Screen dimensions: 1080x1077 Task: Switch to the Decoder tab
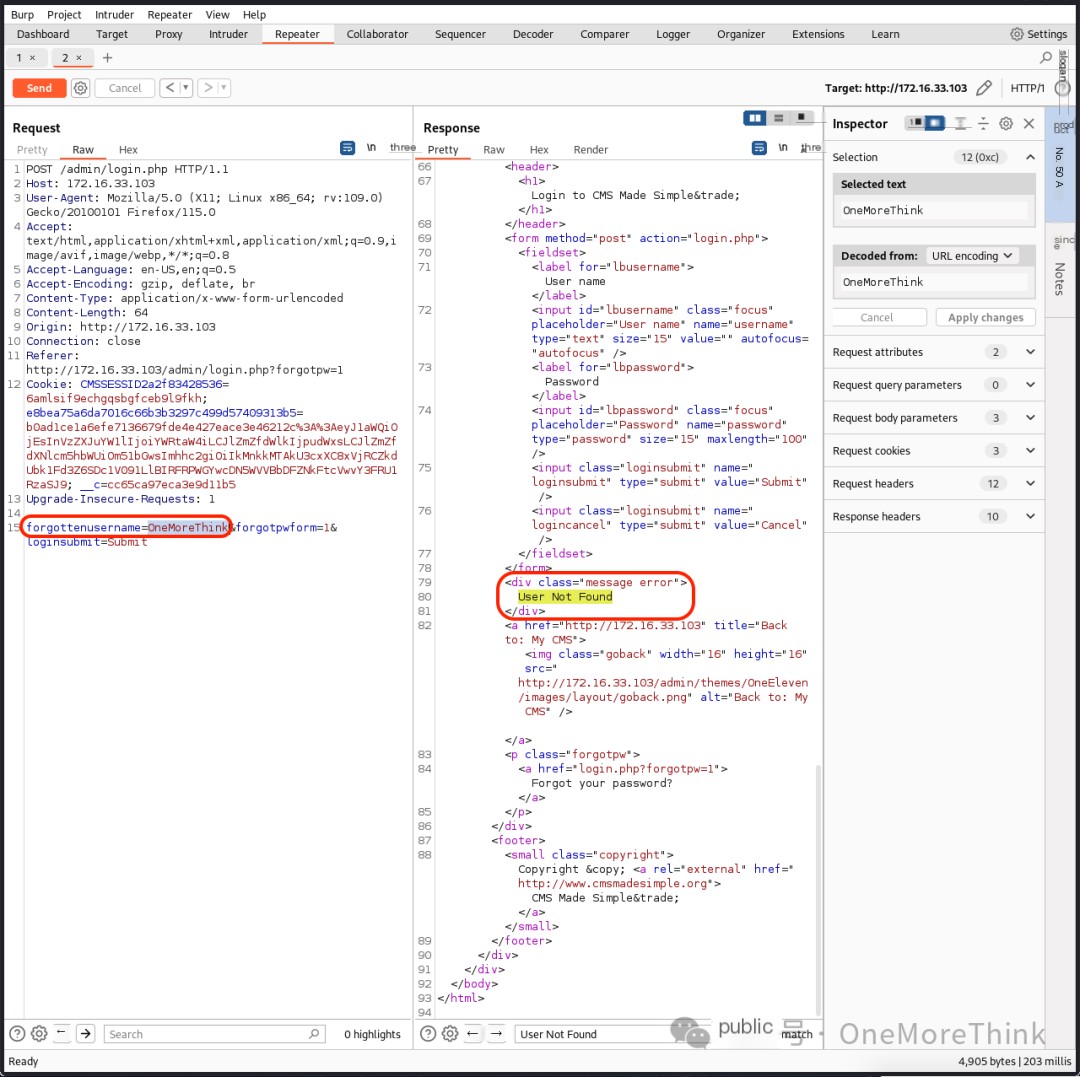[532, 34]
